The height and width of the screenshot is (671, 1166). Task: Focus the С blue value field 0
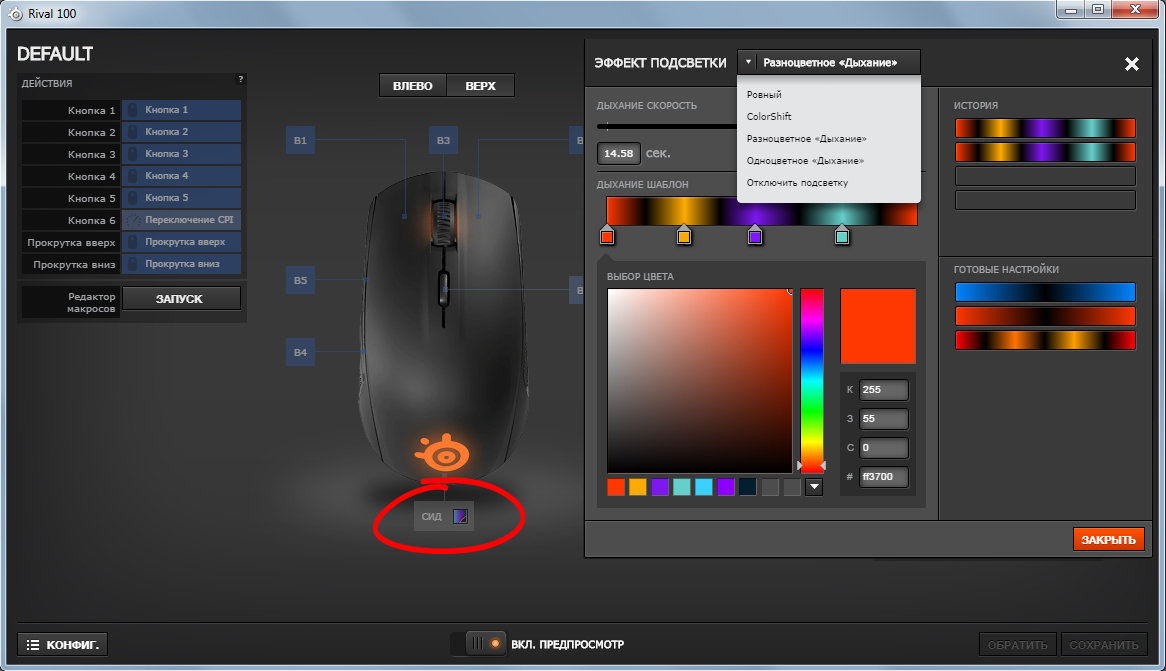(883, 448)
